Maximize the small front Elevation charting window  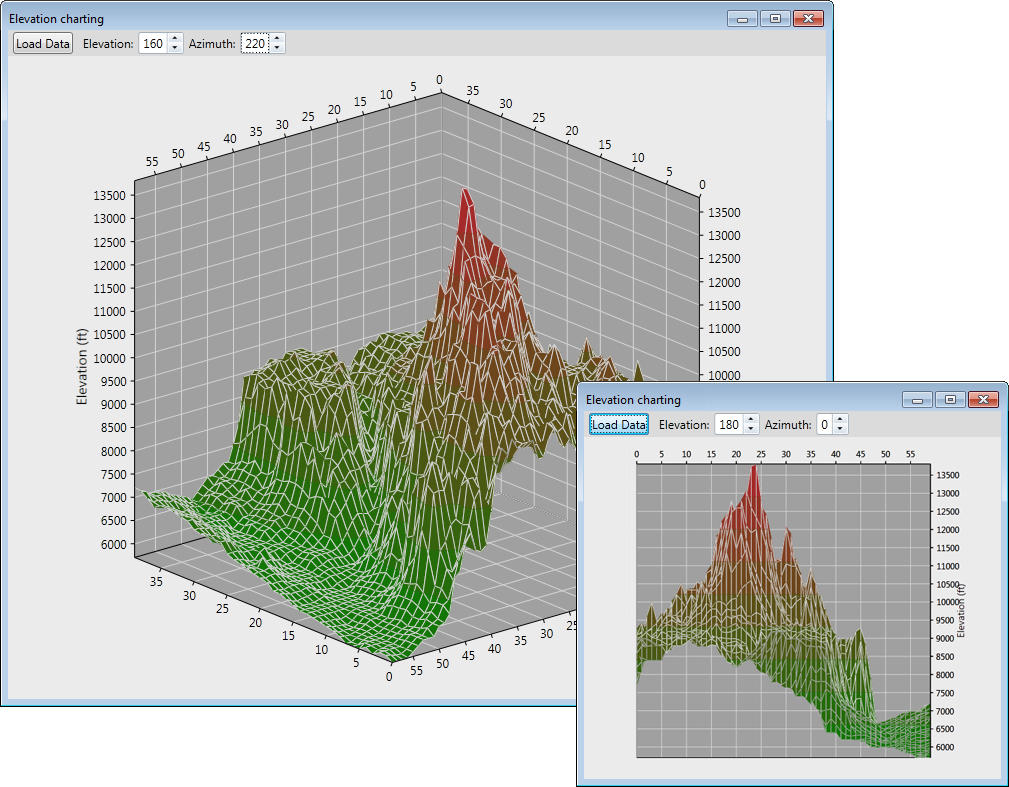click(950, 400)
